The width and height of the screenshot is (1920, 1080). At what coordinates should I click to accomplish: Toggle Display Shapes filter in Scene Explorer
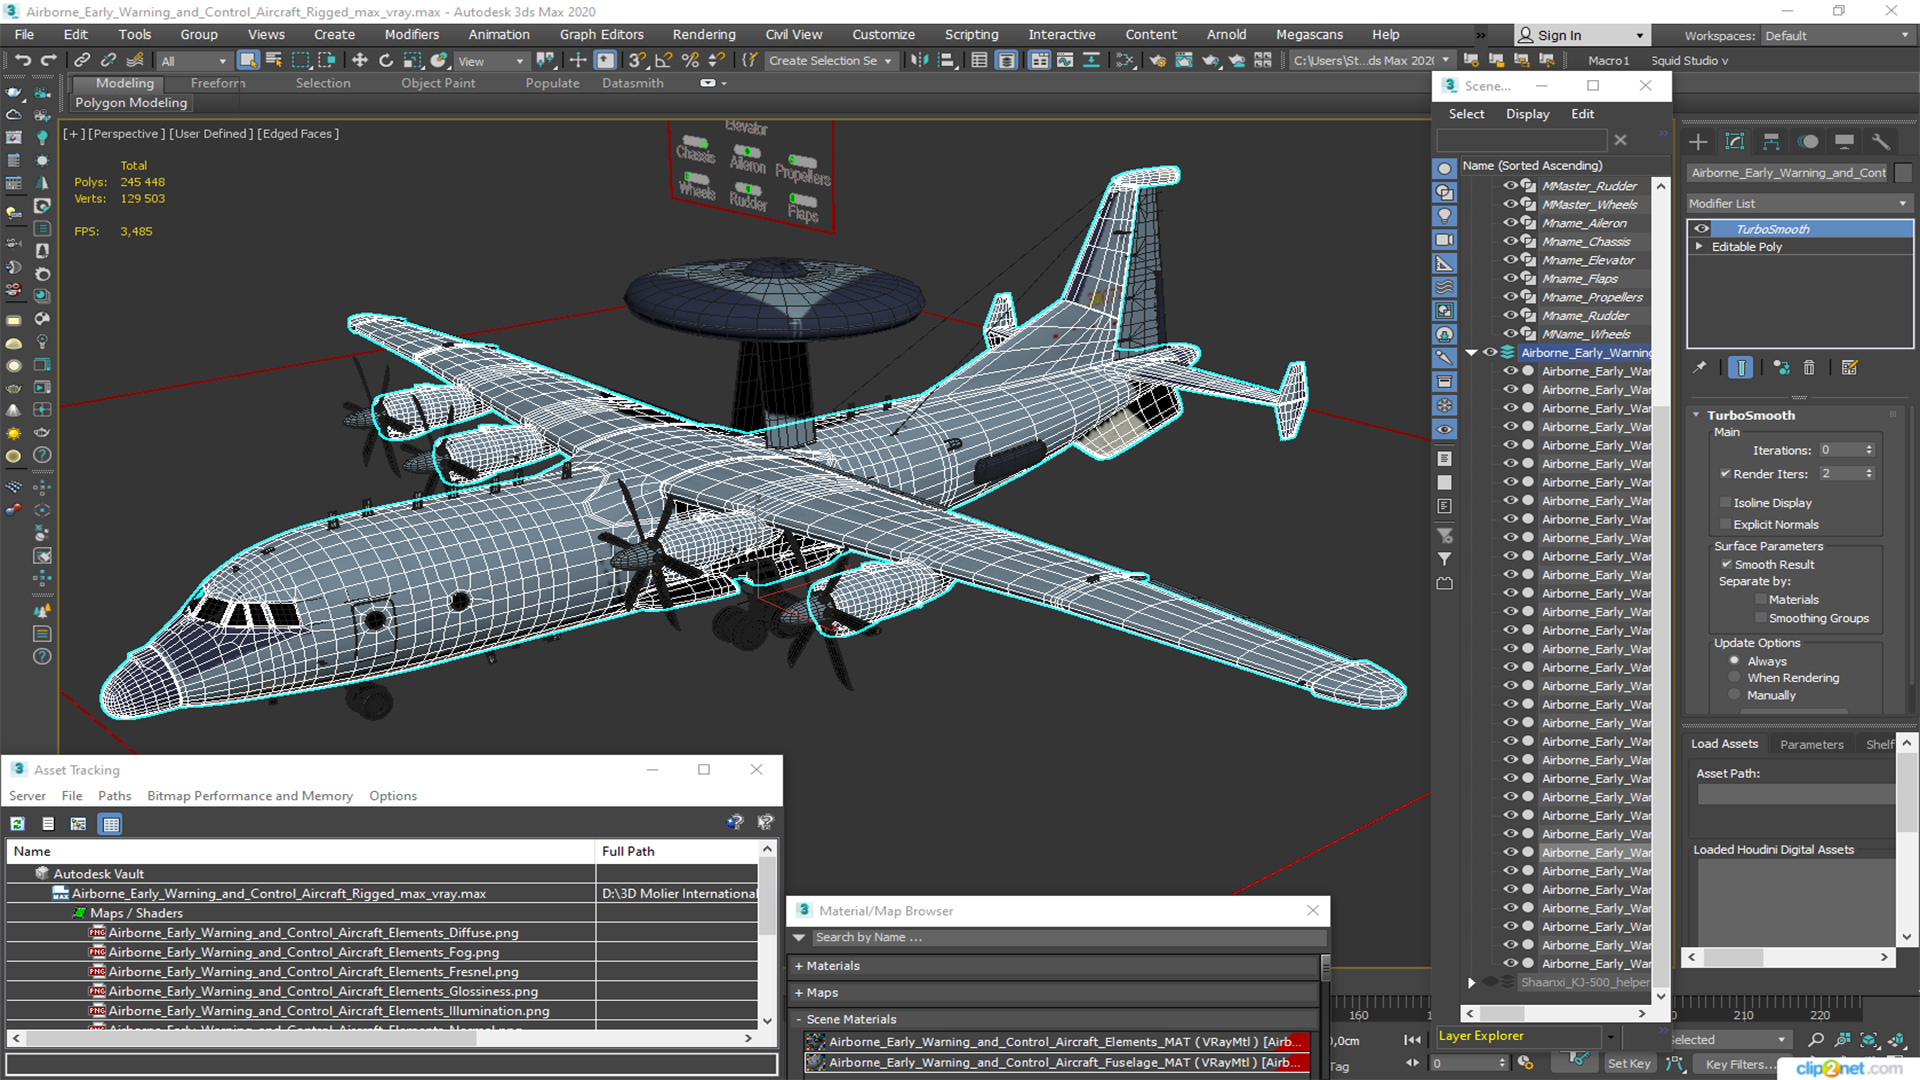coord(1445,192)
